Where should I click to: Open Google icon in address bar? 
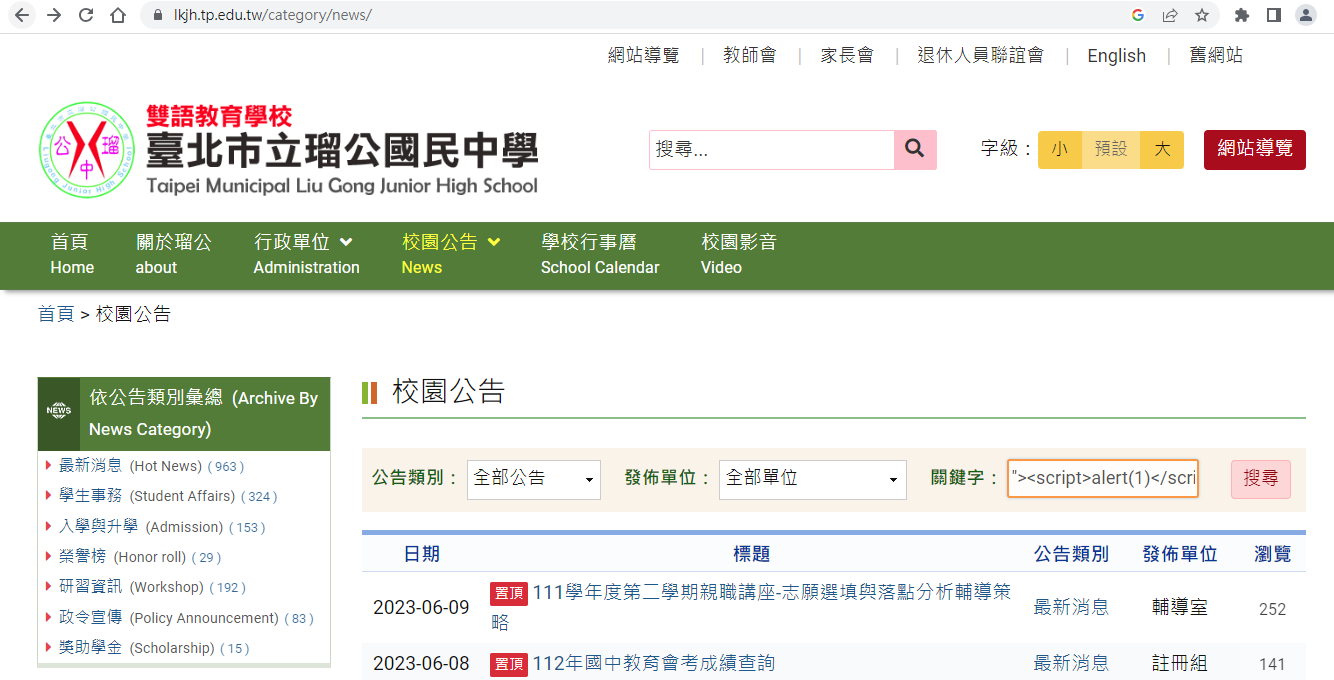[x=1138, y=15]
